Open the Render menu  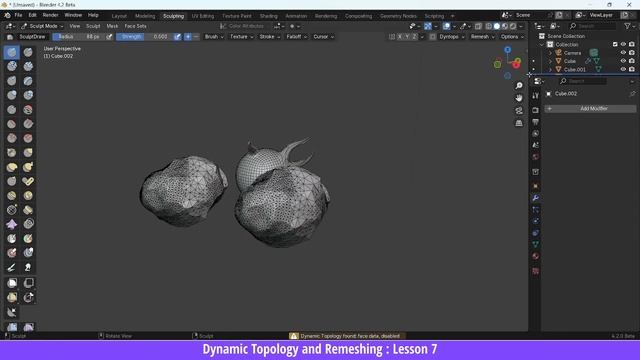51,15
